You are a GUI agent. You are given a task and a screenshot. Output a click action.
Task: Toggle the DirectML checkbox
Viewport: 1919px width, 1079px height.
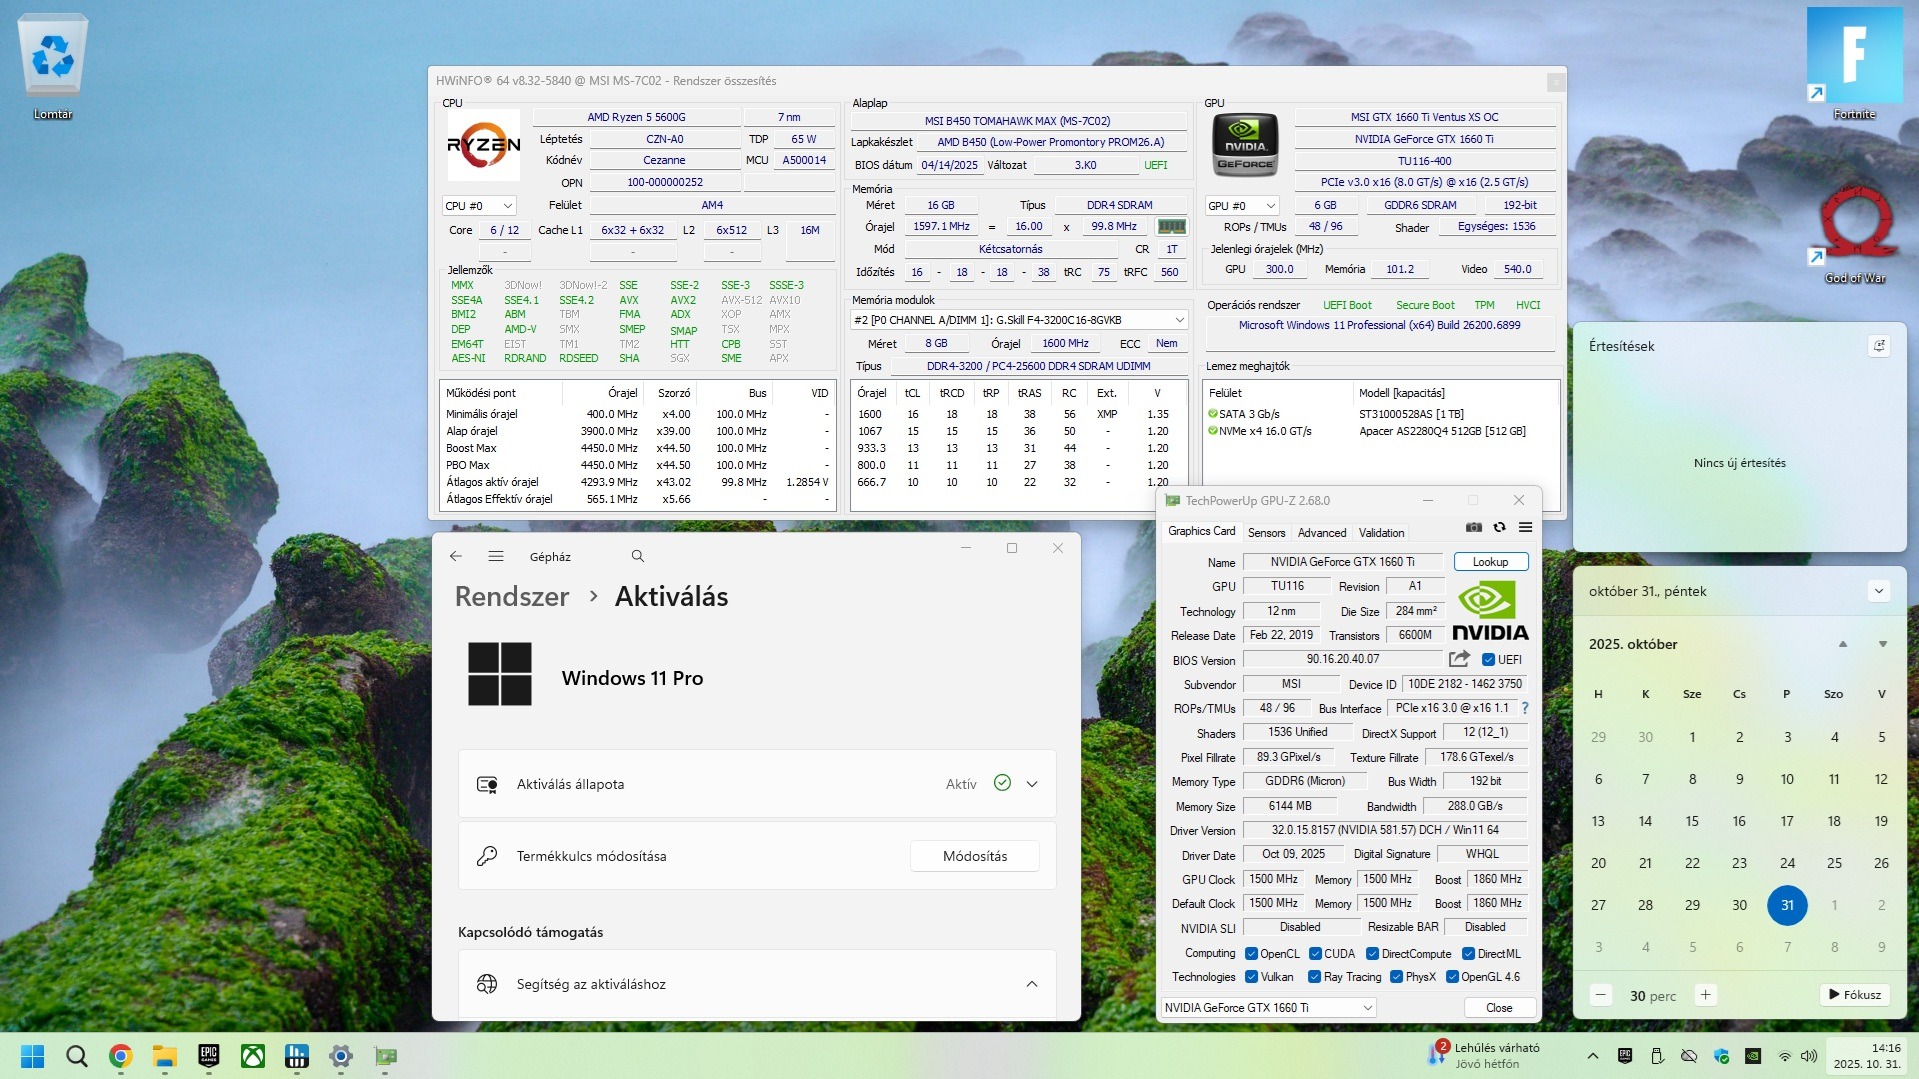coord(1469,954)
